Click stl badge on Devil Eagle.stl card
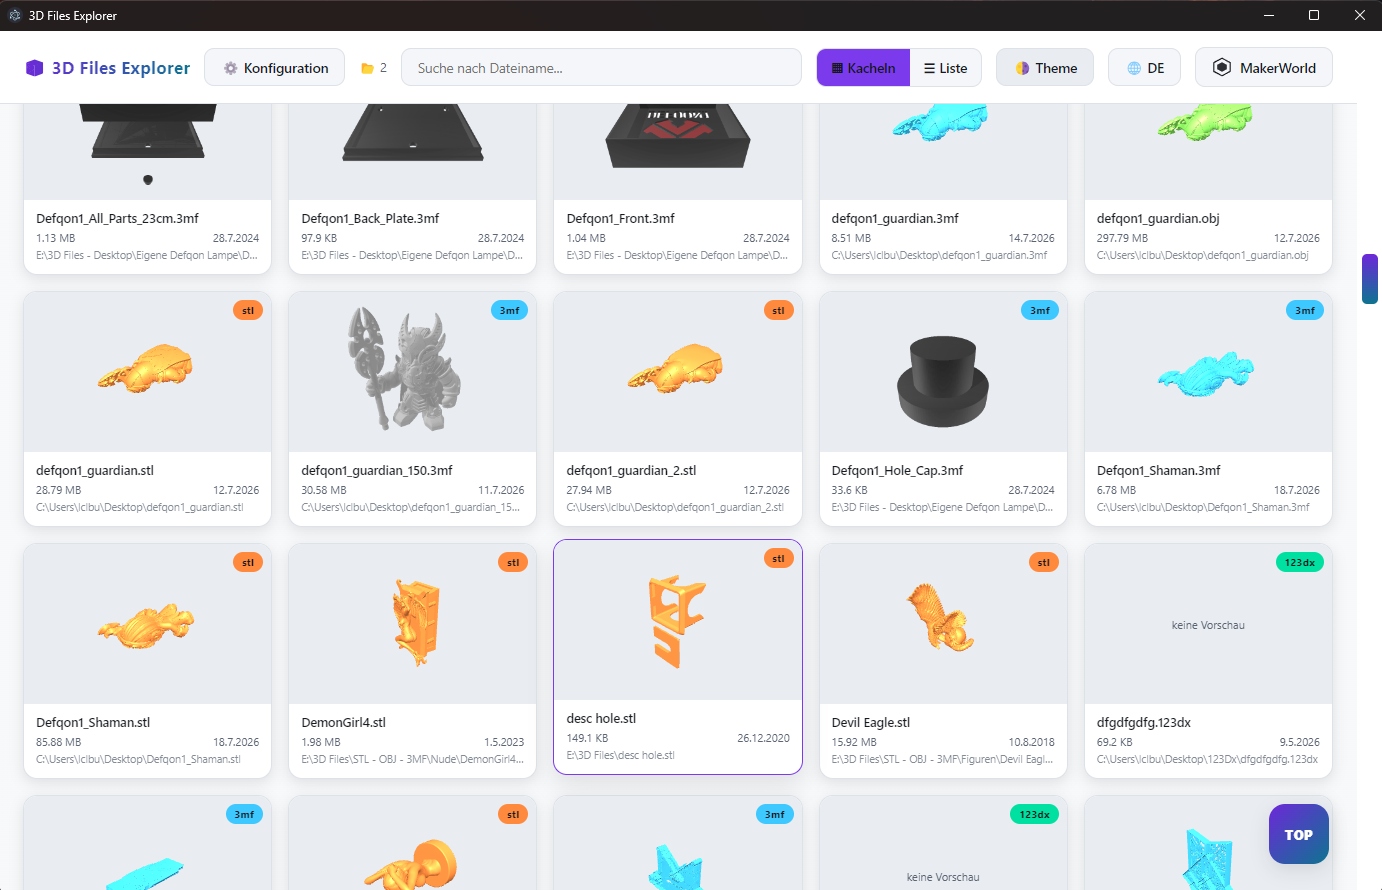Image resolution: width=1382 pixels, height=890 pixels. 1043,562
